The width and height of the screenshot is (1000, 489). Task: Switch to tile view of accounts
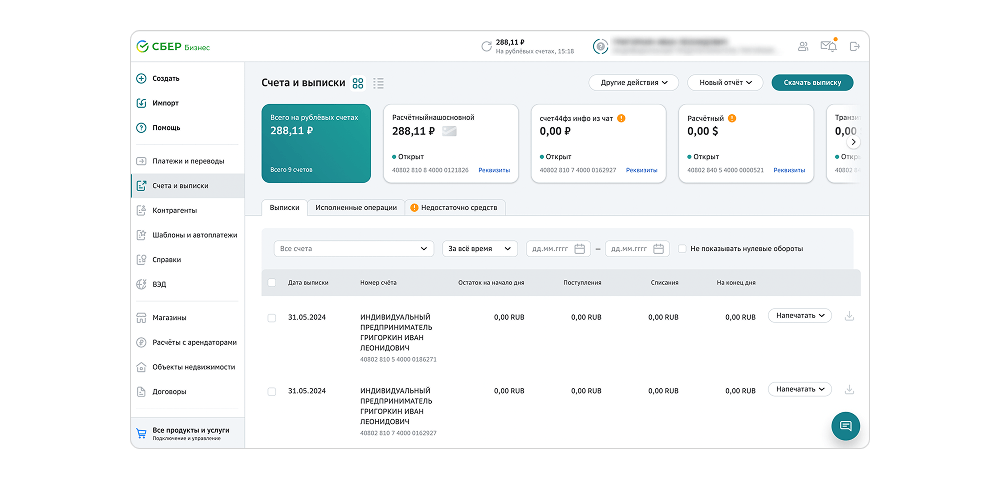(x=358, y=83)
